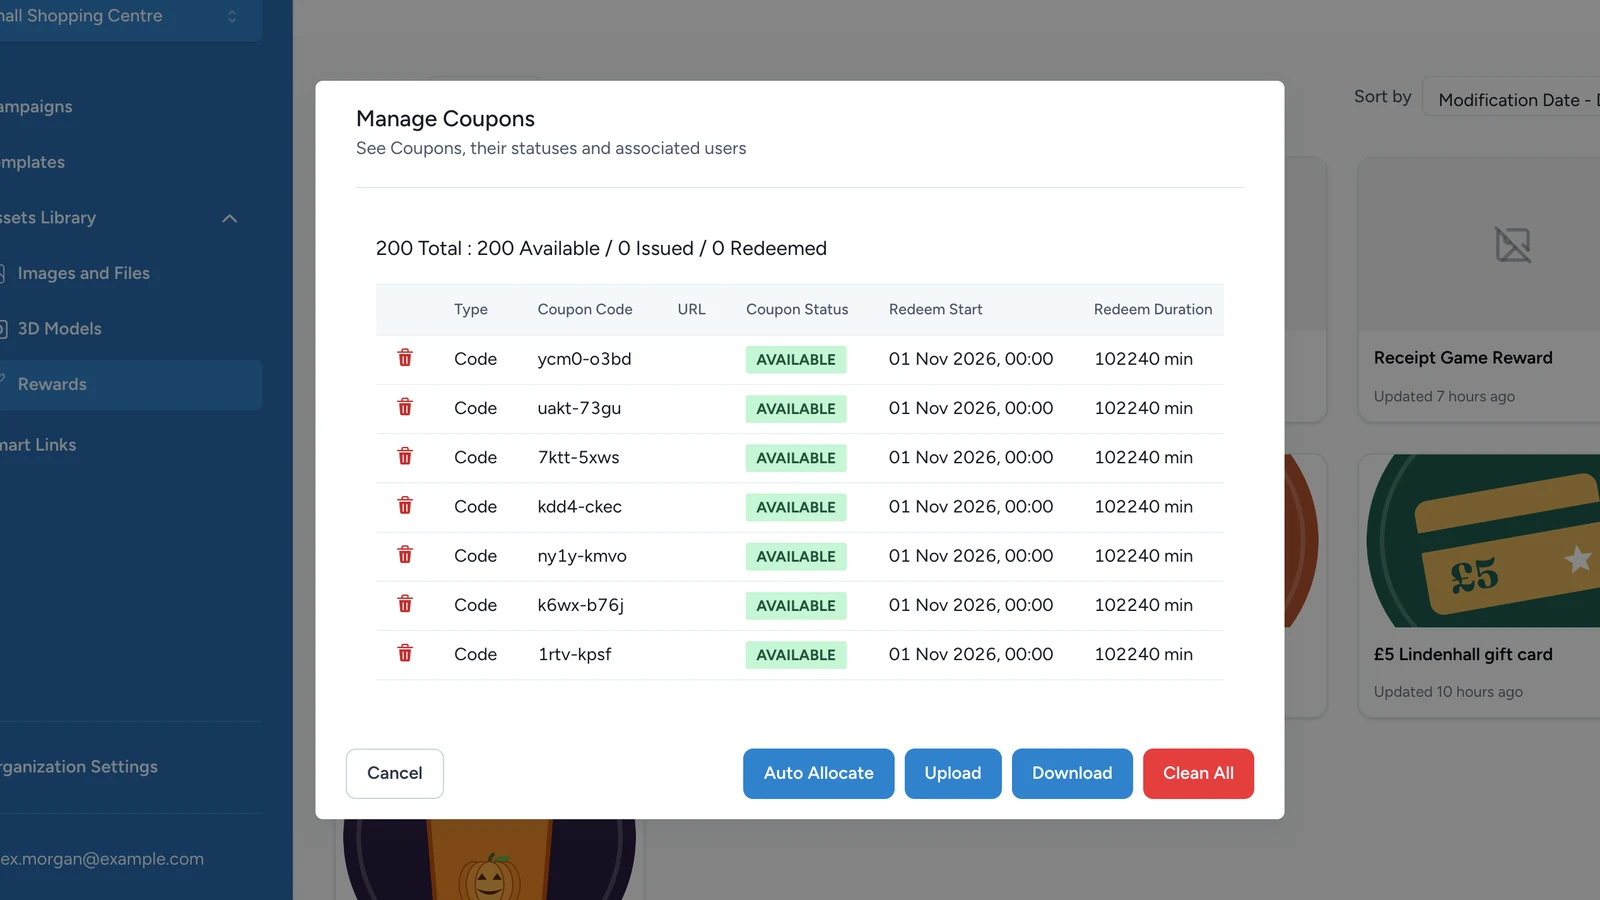Go to 3D Models section
The width and height of the screenshot is (1600, 900).
(59, 328)
